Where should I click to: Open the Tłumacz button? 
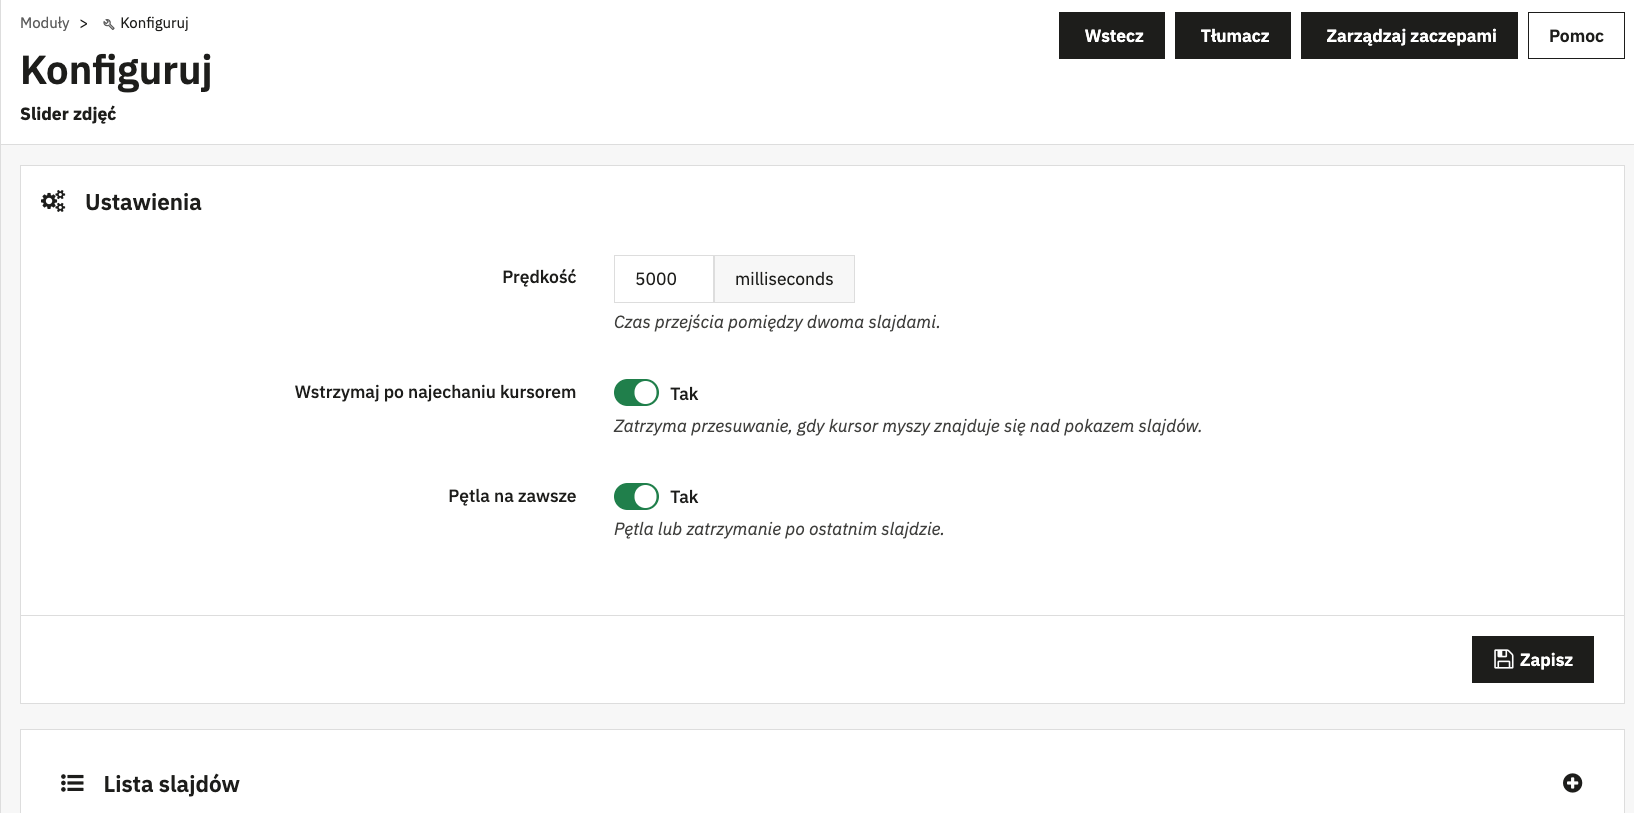click(x=1233, y=36)
